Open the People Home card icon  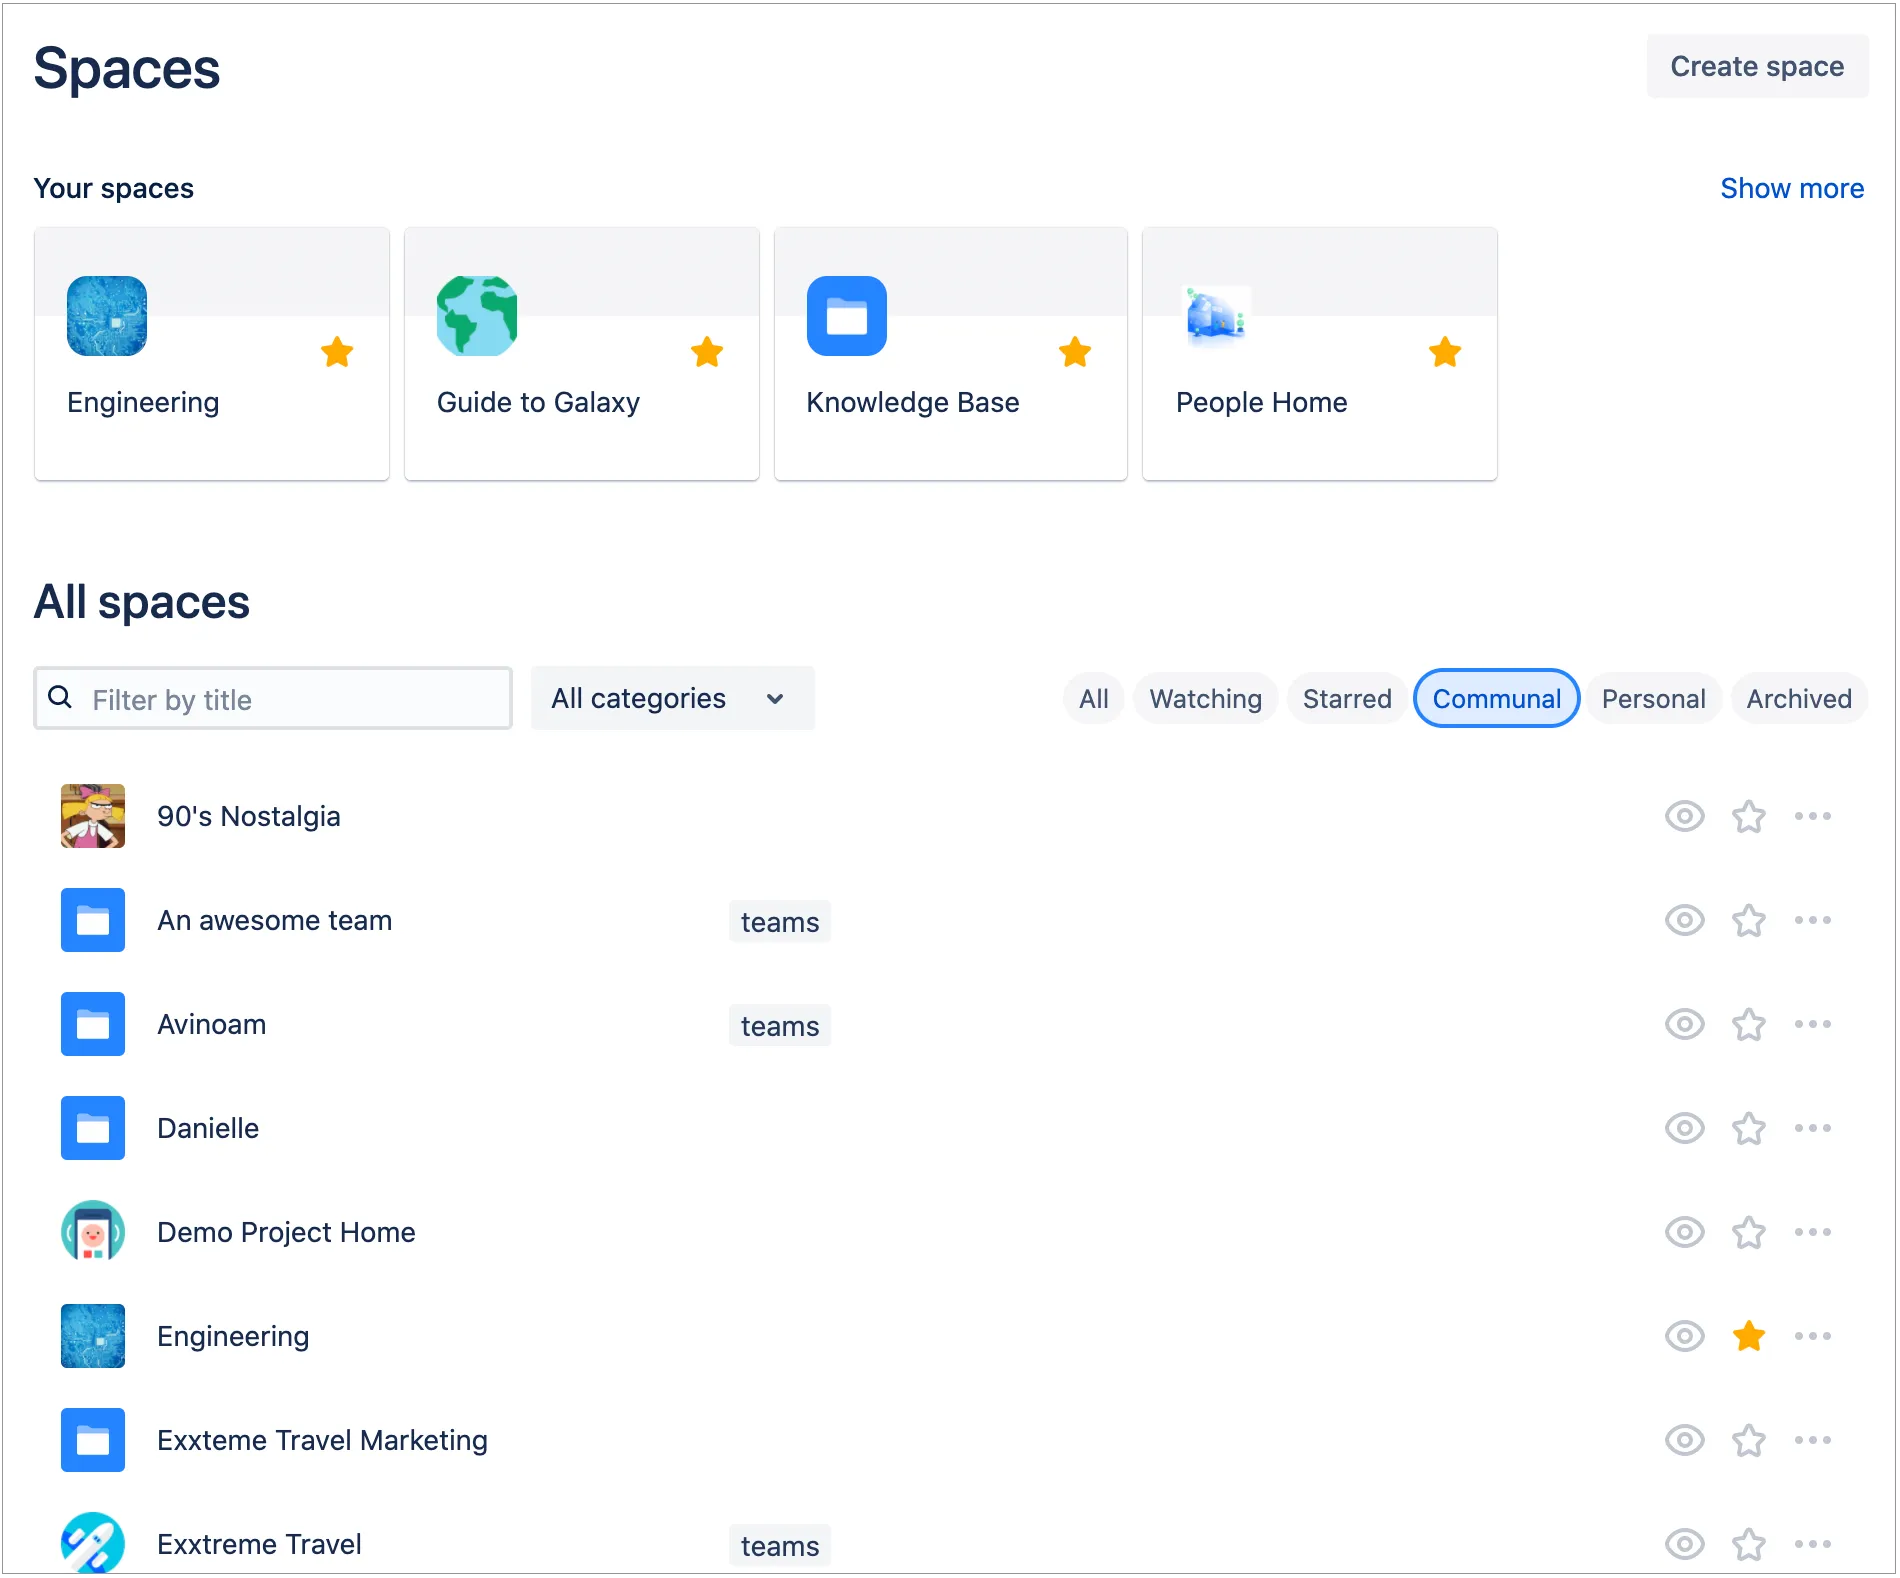(x=1216, y=316)
